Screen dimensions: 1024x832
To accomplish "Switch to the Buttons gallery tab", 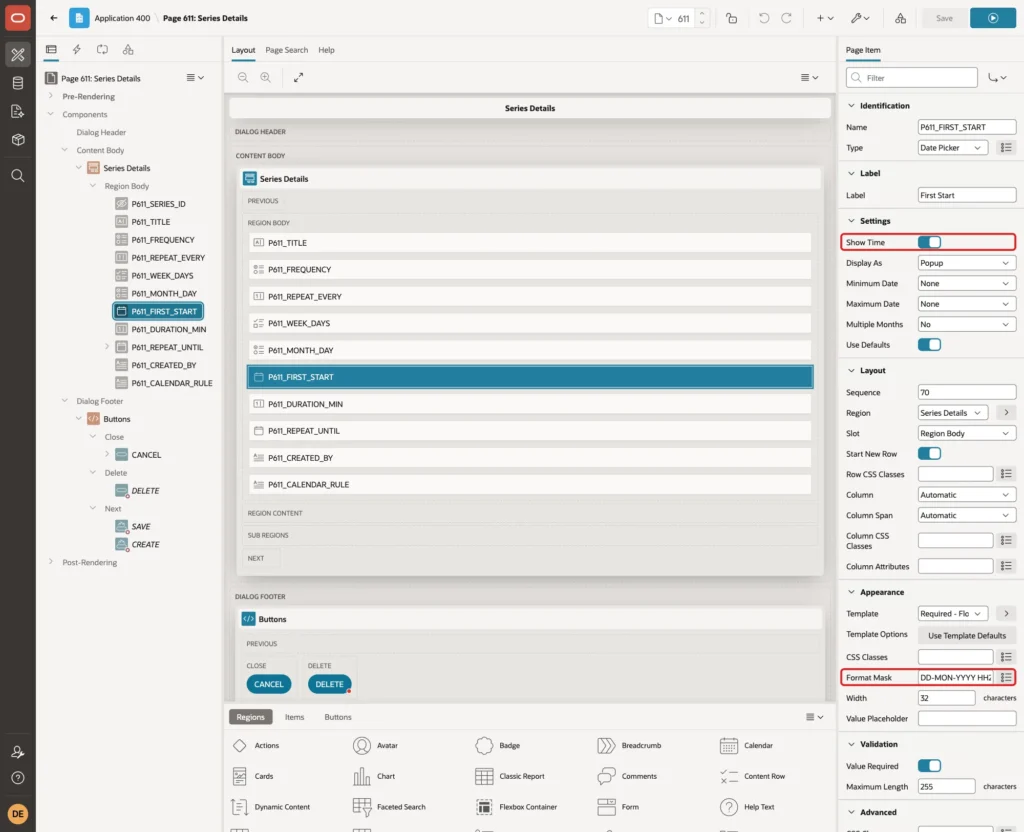I will [338, 716].
